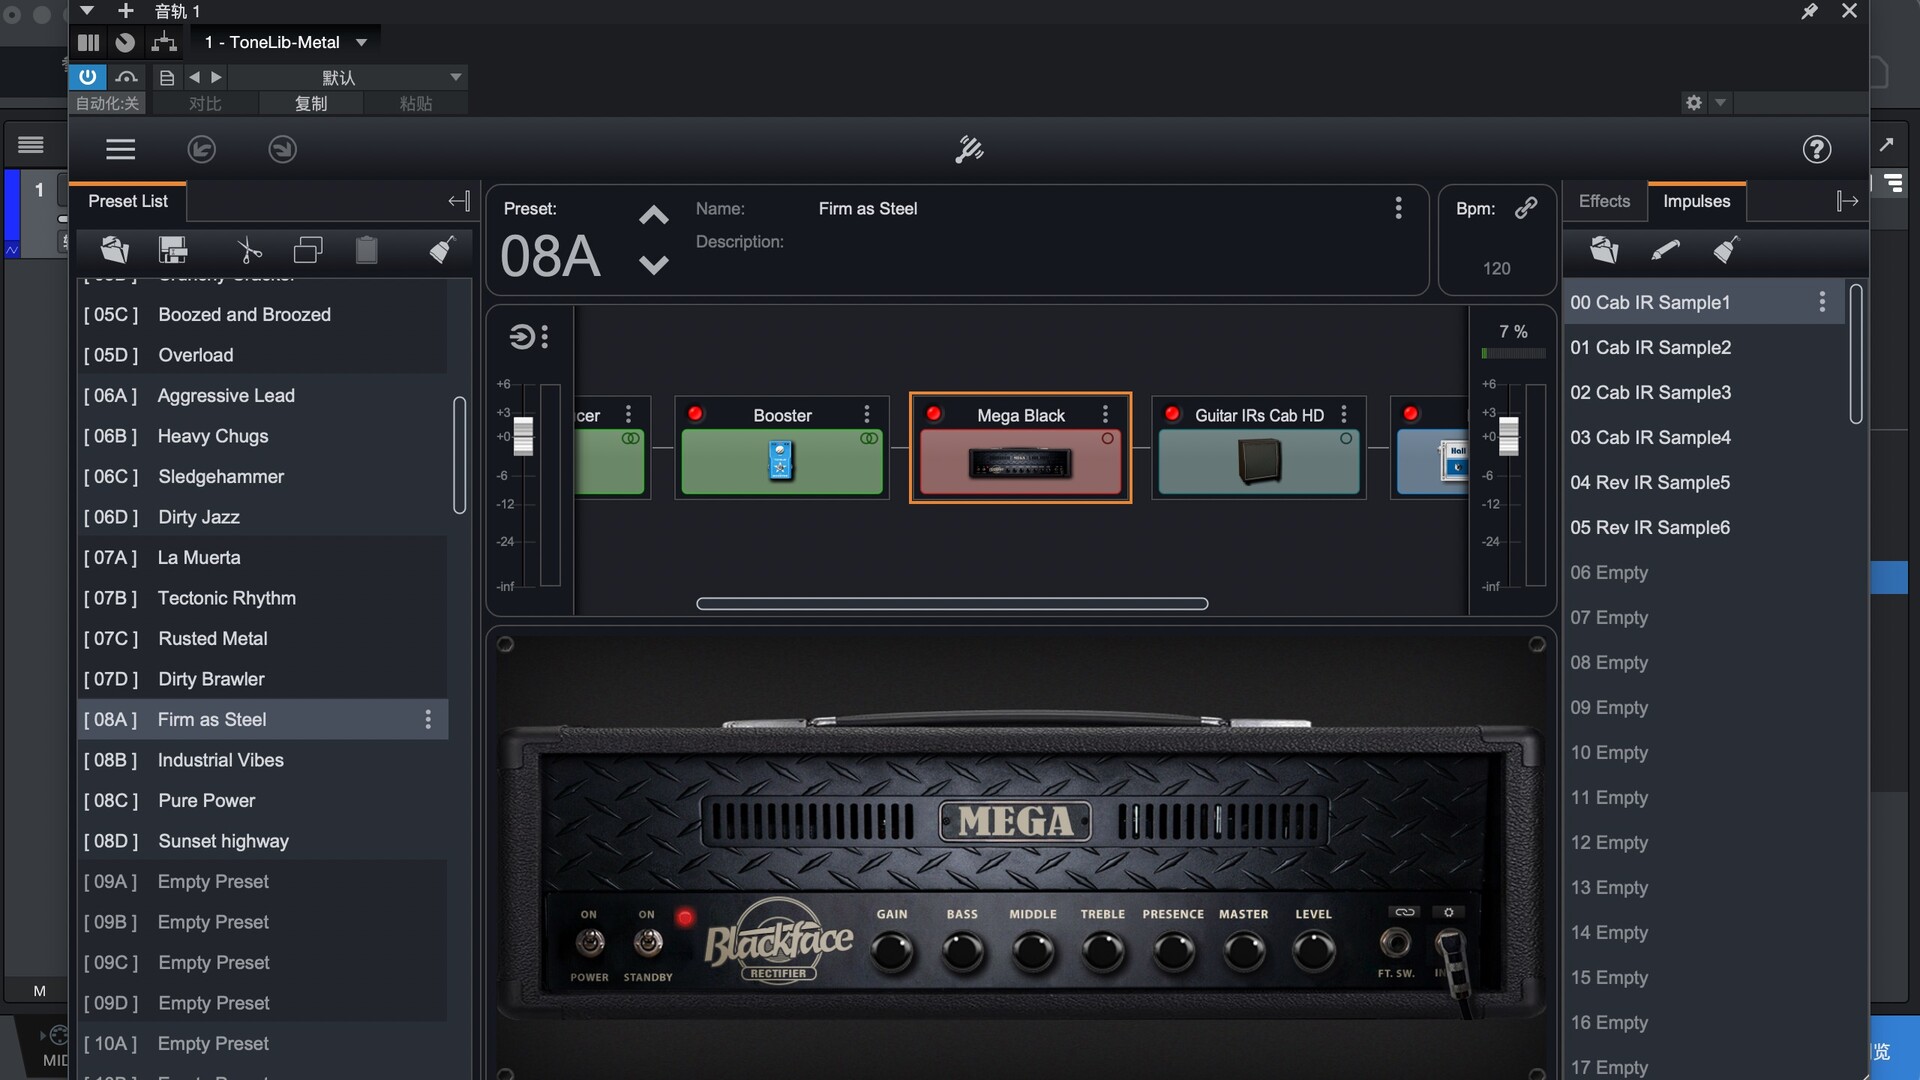Flip the amp POWER switch
Image resolution: width=1920 pixels, height=1080 pixels.
tap(589, 942)
